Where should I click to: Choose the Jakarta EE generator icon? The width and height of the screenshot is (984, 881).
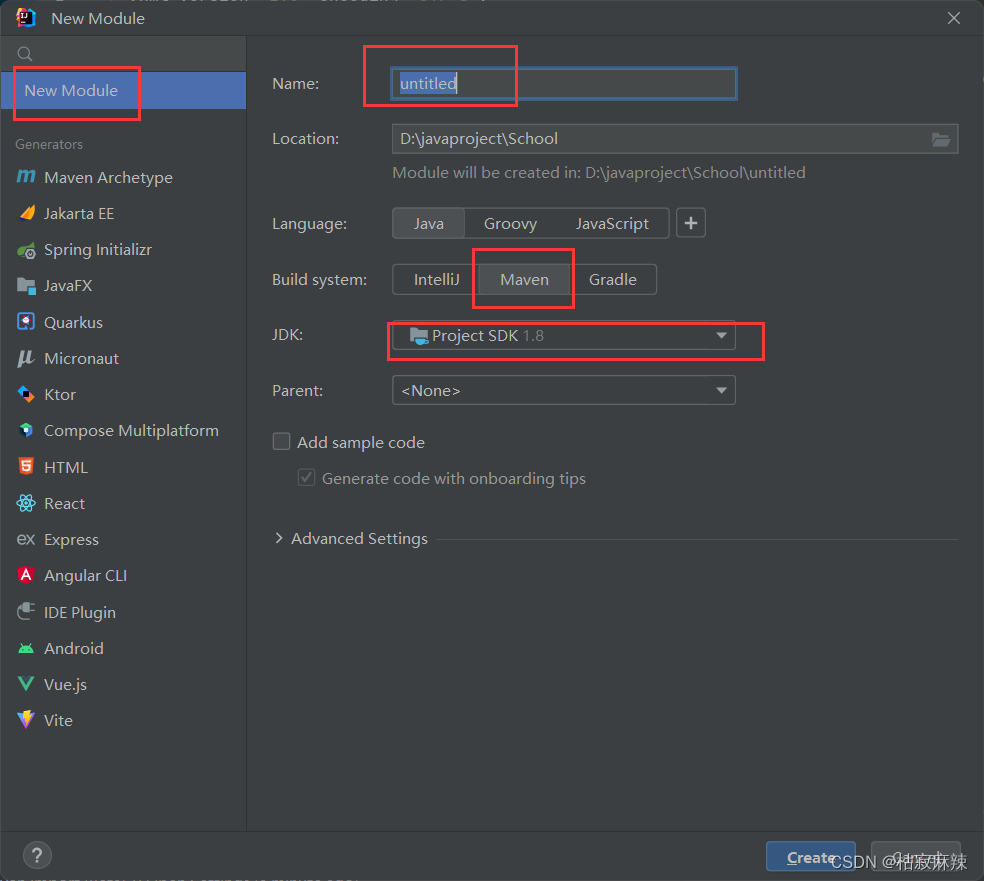point(26,213)
